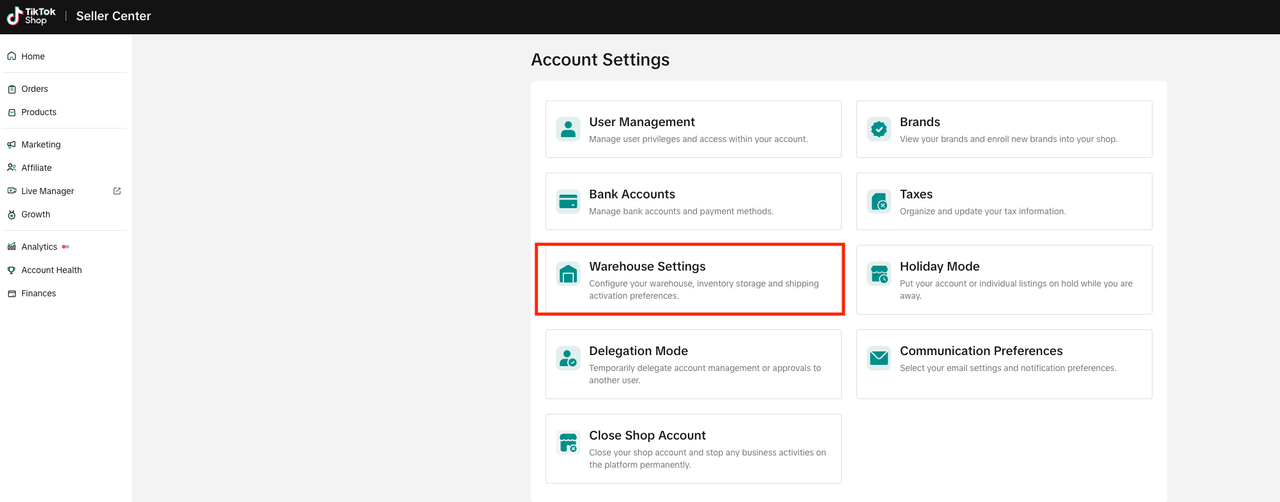Click the Communication Preferences envelope icon
The image size is (1280, 502).
click(x=879, y=358)
